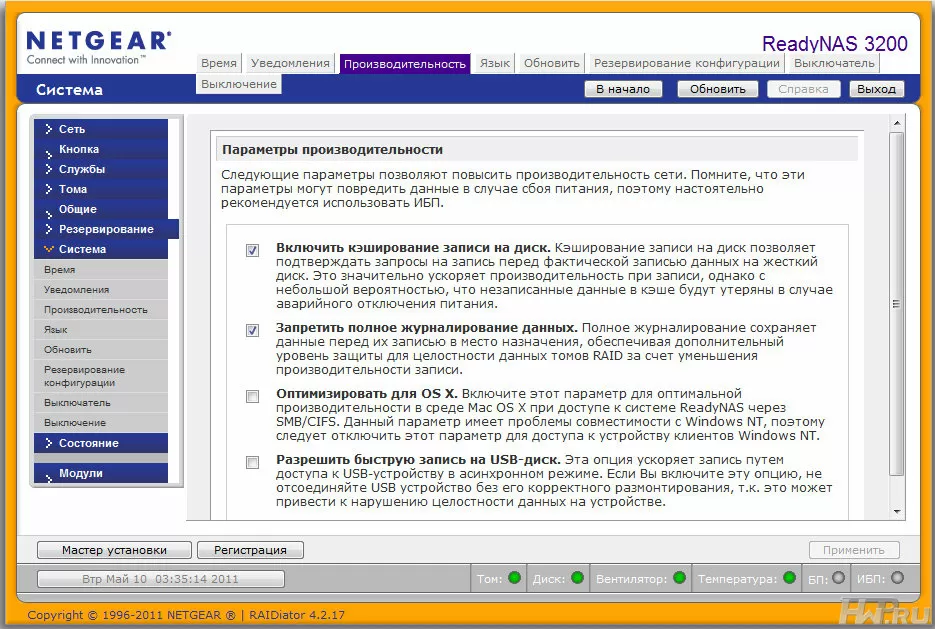The image size is (935, 629).
Task: Switch to the Уведомления tab
Action: (290, 63)
